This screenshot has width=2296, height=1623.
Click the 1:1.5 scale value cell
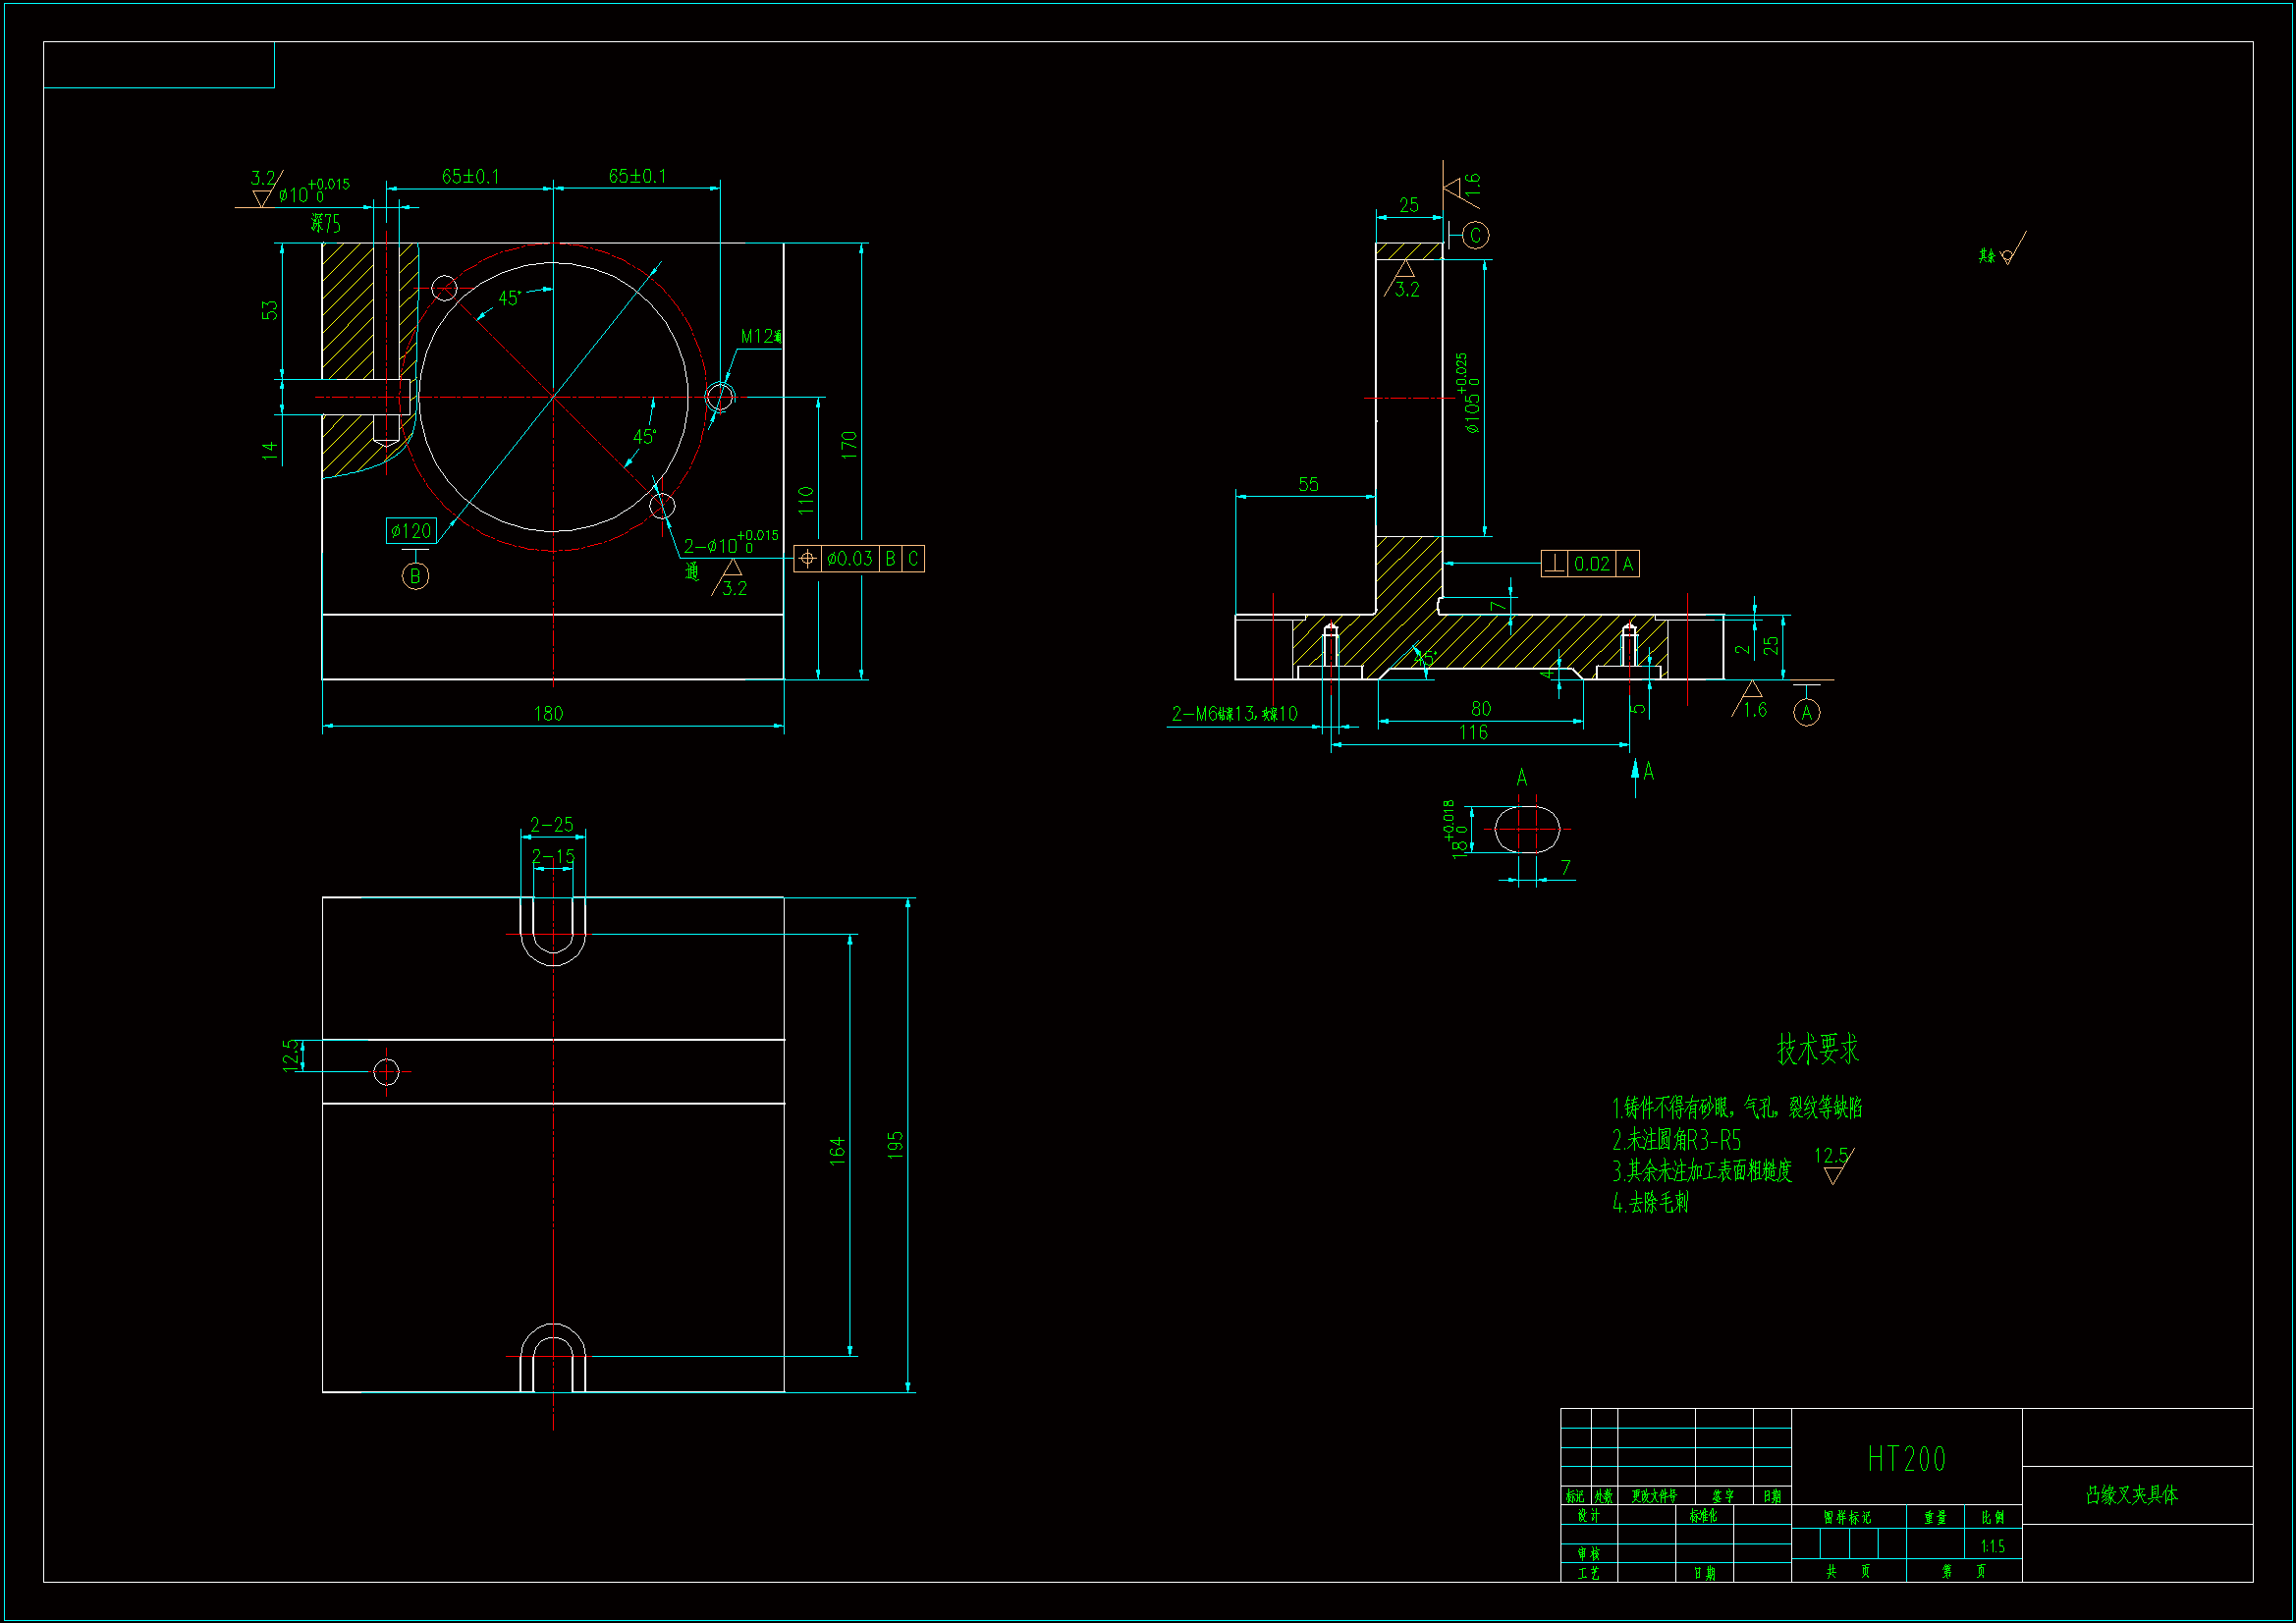(1992, 1546)
